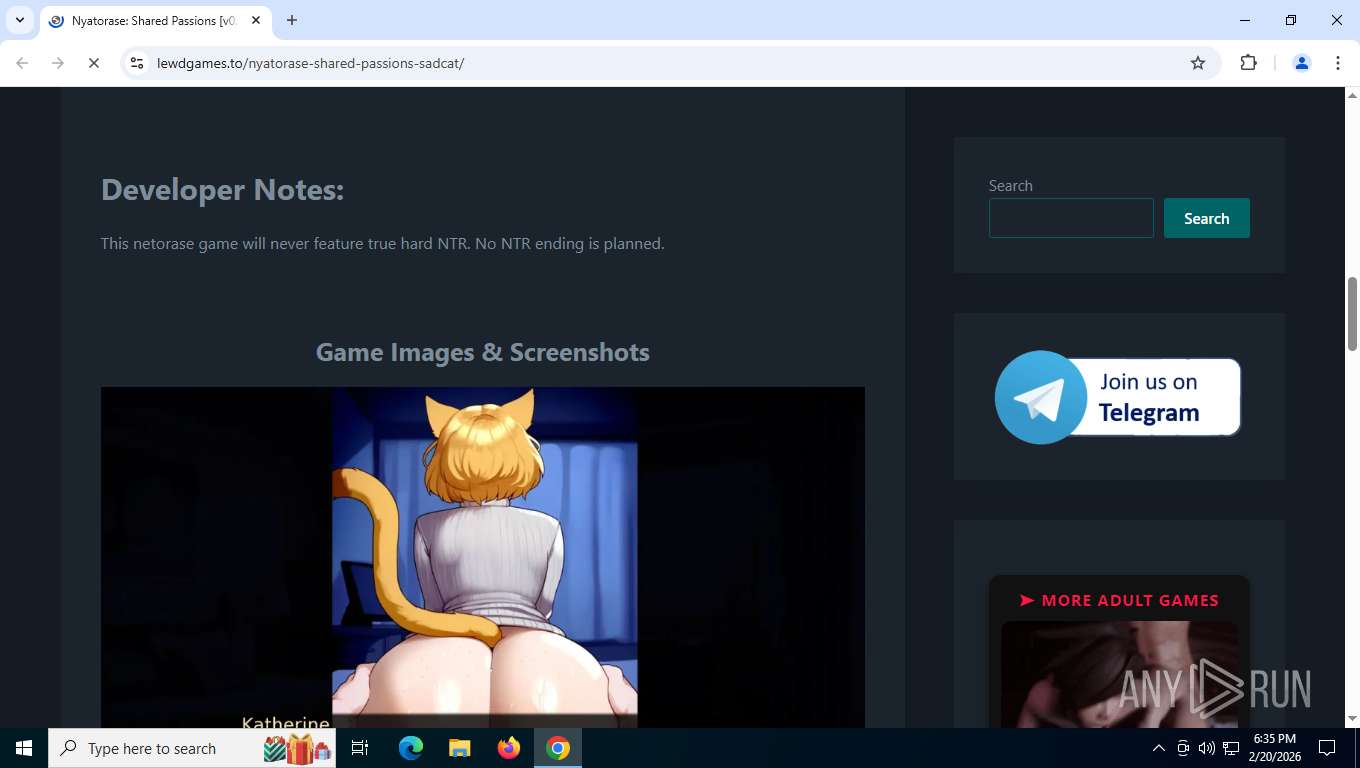
Task: Click the address bar URL
Action: click(x=311, y=63)
